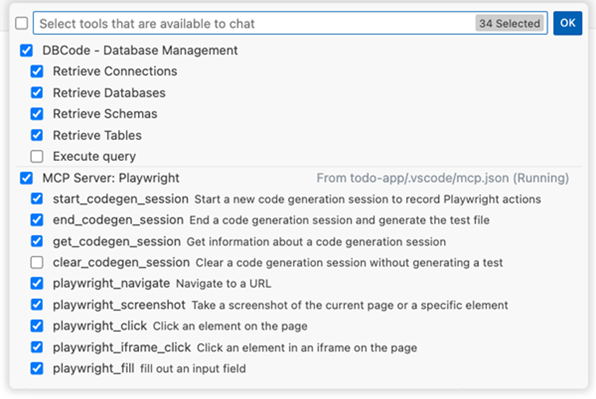Uncheck get_codegen_session tool
This screenshot has height=399, width=596.
[37, 241]
